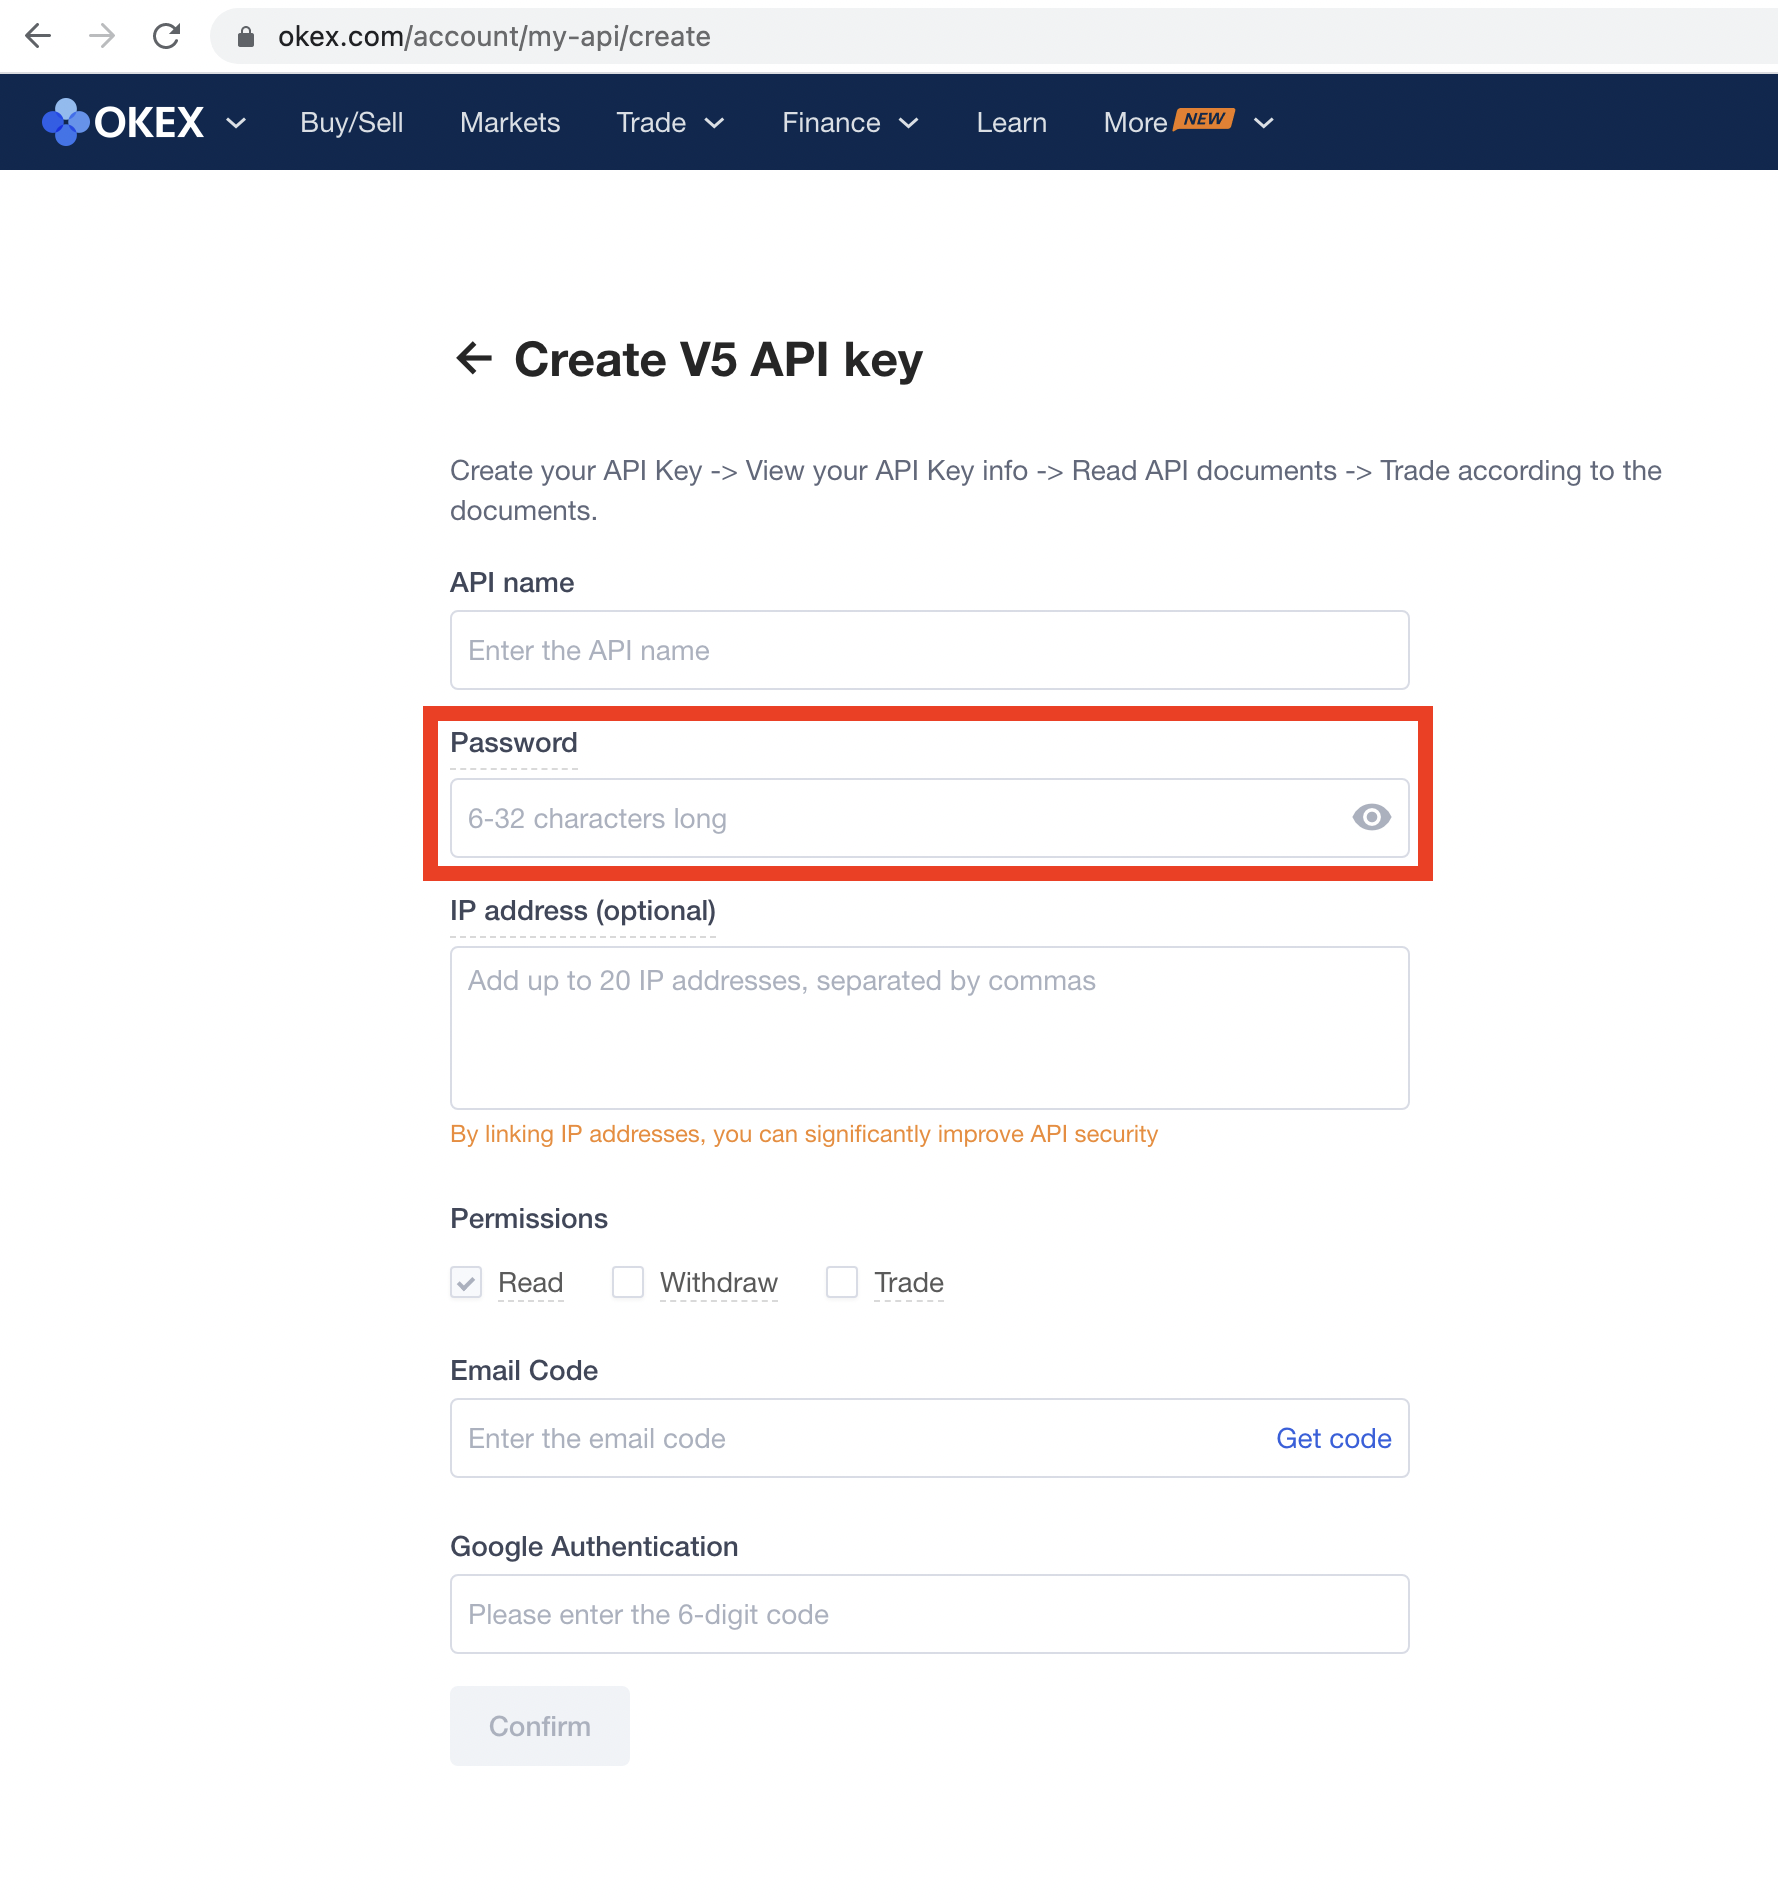The height and width of the screenshot is (1904, 1778).
Task: Click the back arrow beside Create V5 API key
Action: (474, 359)
